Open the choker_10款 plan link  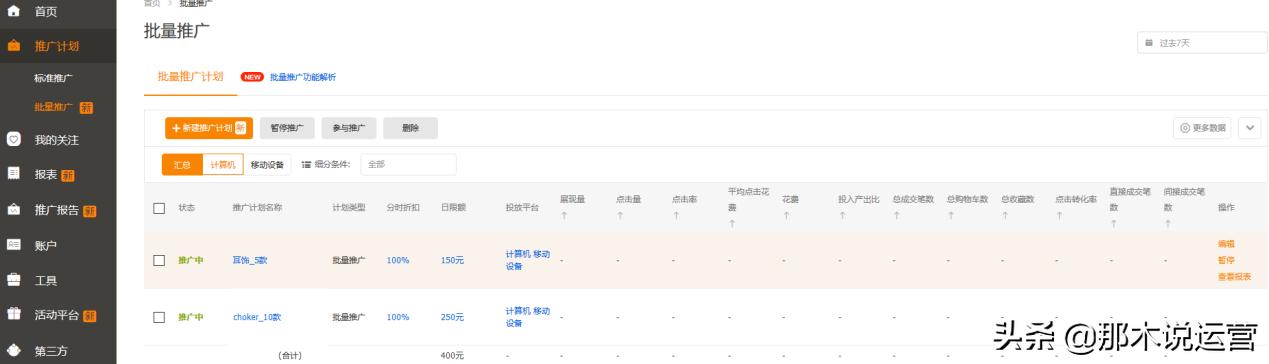(257, 317)
